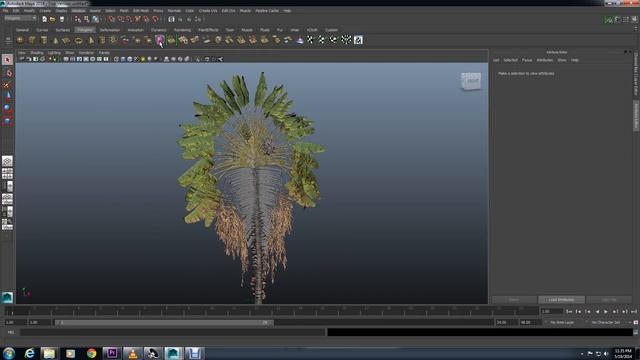The width and height of the screenshot is (640, 360).
Task: Open the Polygons menu set dropdown
Action: [20, 18]
